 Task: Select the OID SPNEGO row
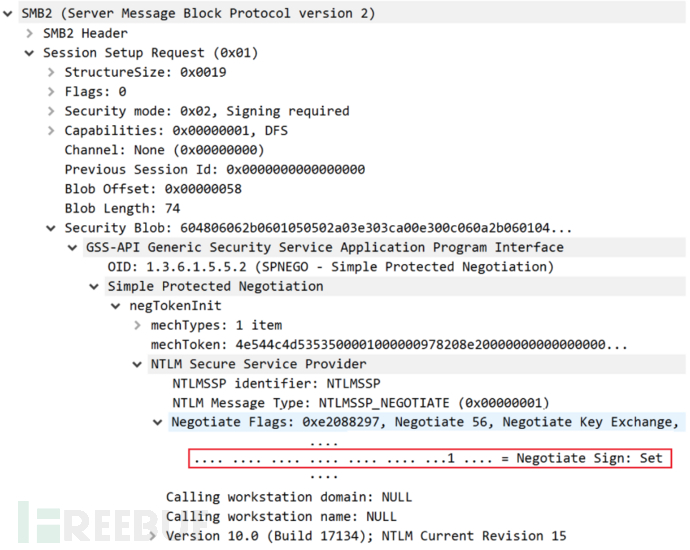click(x=330, y=267)
